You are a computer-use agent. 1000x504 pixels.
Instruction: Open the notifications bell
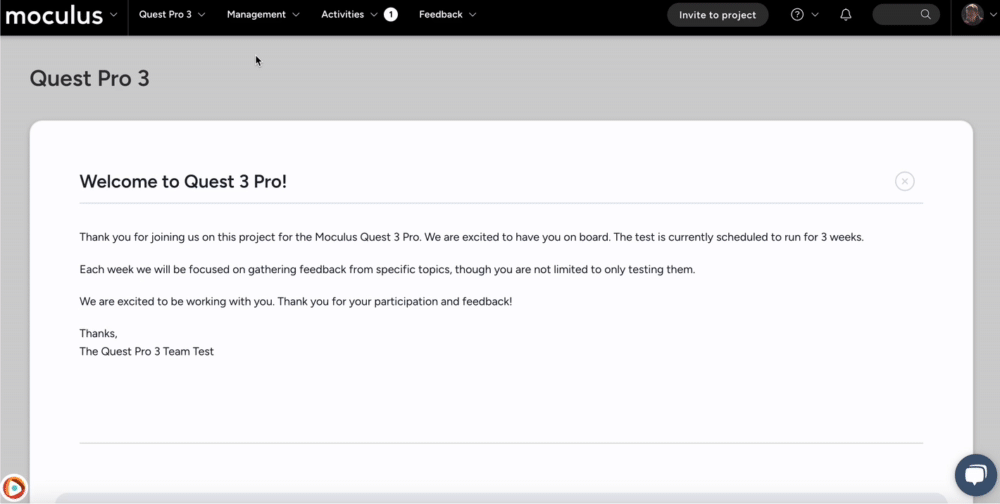(x=846, y=15)
